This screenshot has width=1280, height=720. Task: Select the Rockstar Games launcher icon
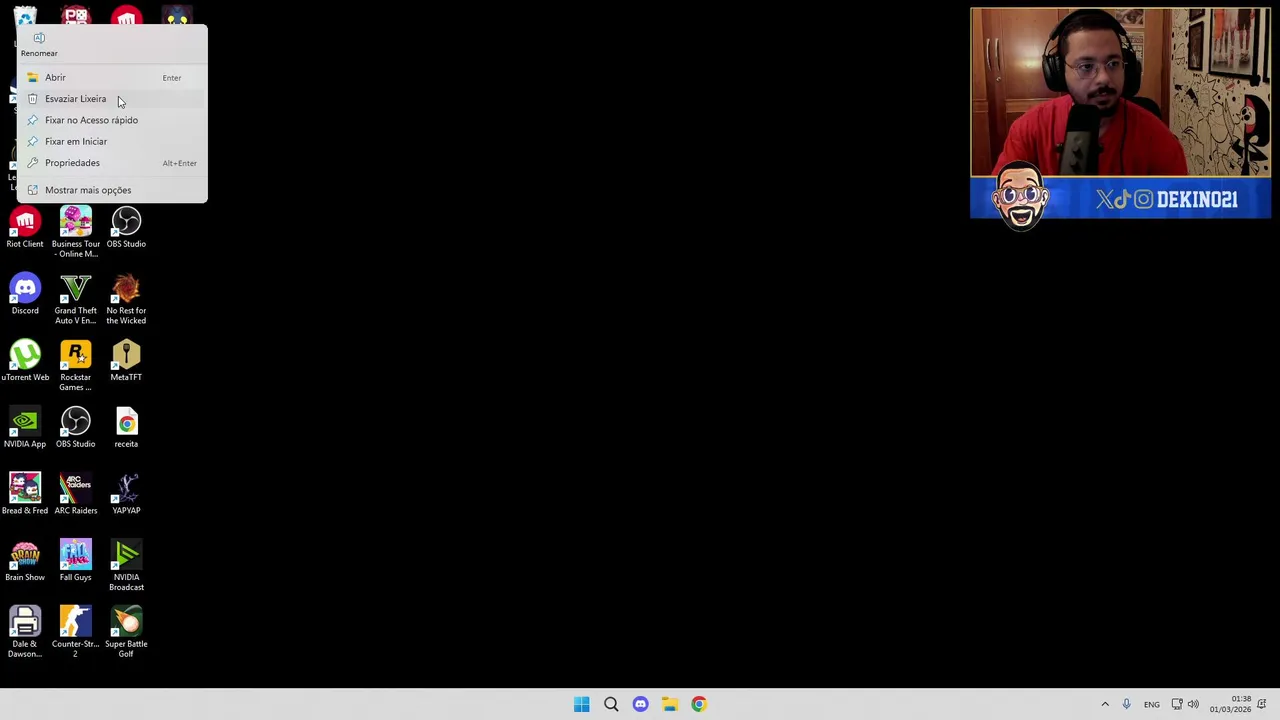point(76,365)
